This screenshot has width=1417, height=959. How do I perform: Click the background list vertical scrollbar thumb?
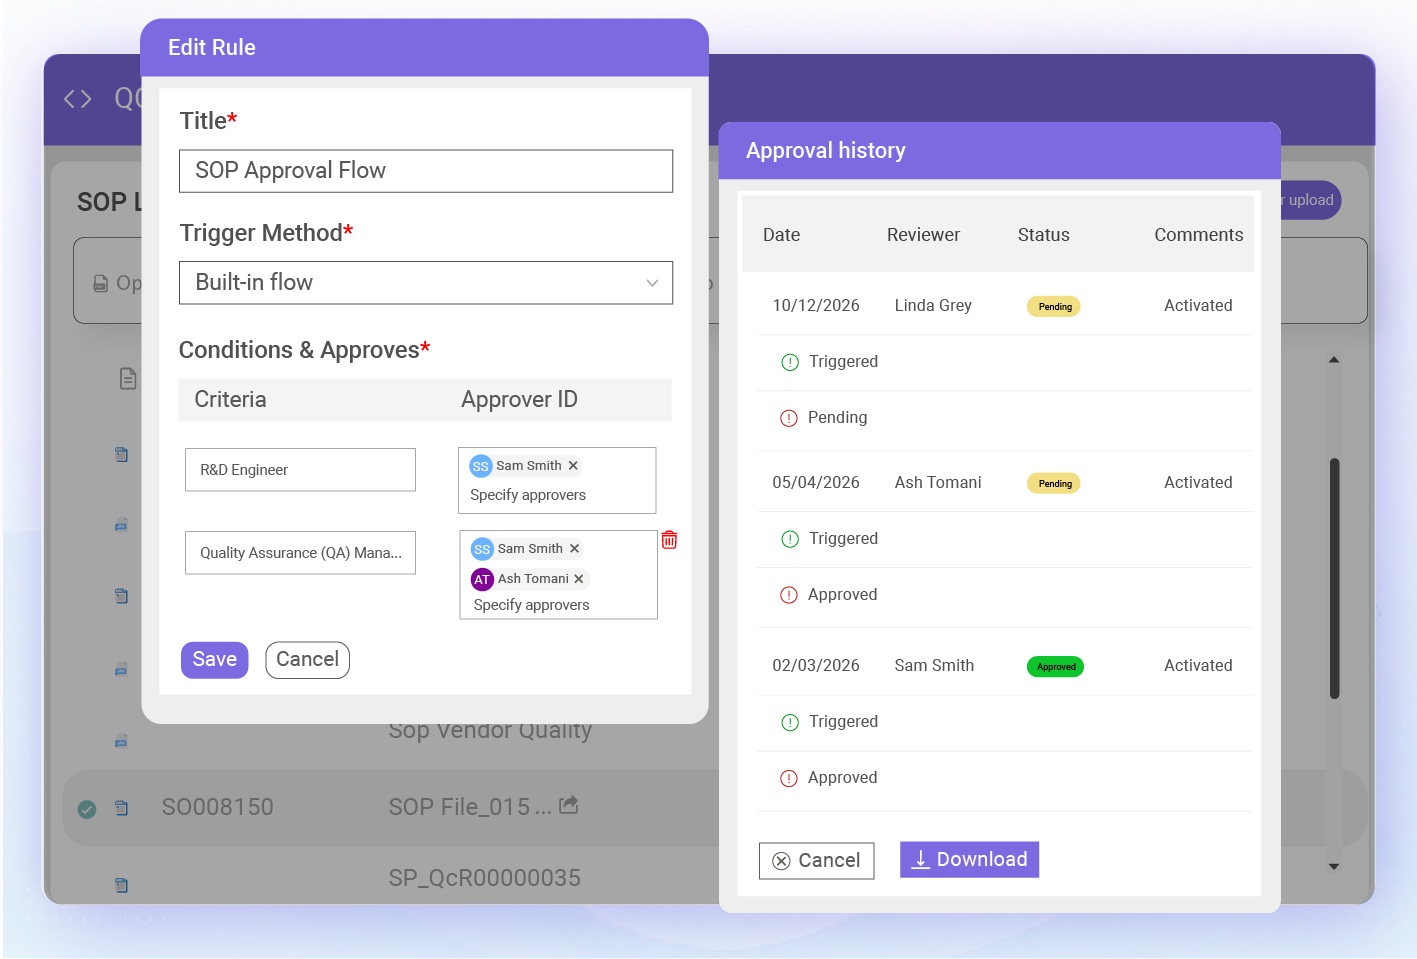[1334, 578]
